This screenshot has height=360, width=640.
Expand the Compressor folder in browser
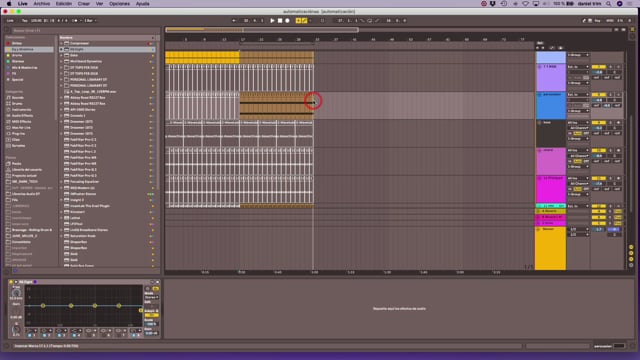[62, 43]
